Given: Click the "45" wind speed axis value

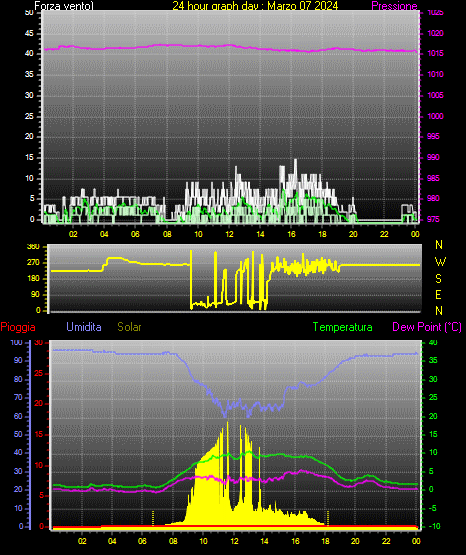Looking at the screenshot, I should click(x=29, y=33).
